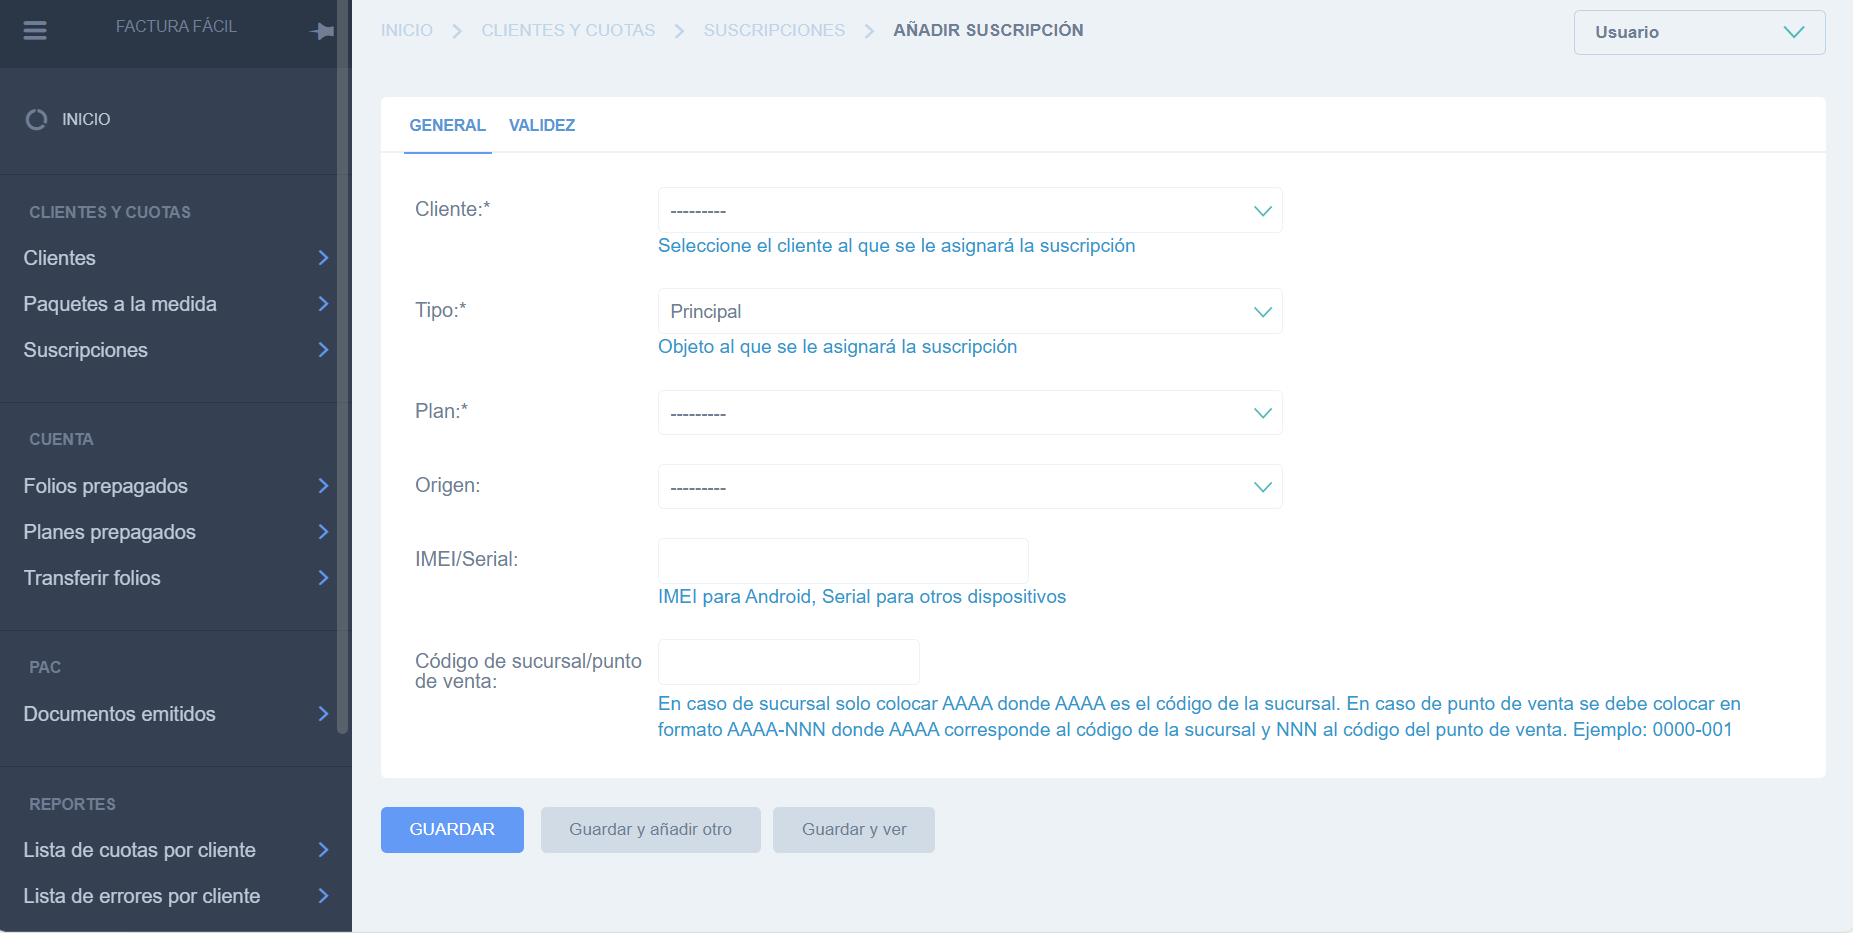Image resolution: width=1853 pixels, height=933 pixels.
Task: Open Transferir folios menu item
Action: coord(92,578)
